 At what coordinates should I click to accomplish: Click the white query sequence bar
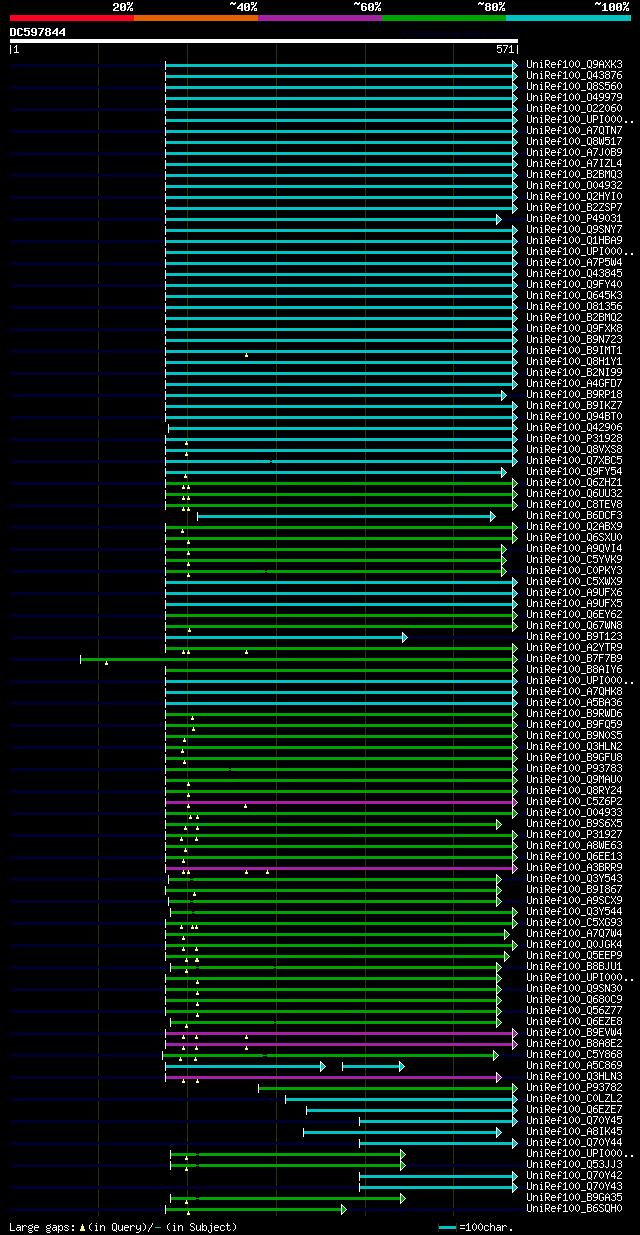[x=264, y=41]
